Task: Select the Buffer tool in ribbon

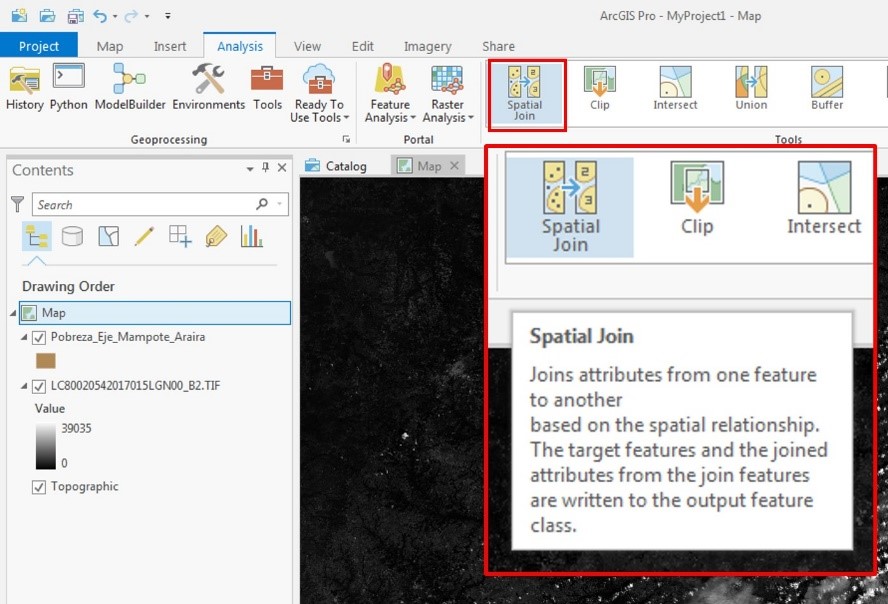Action: [x=827, y=88]
